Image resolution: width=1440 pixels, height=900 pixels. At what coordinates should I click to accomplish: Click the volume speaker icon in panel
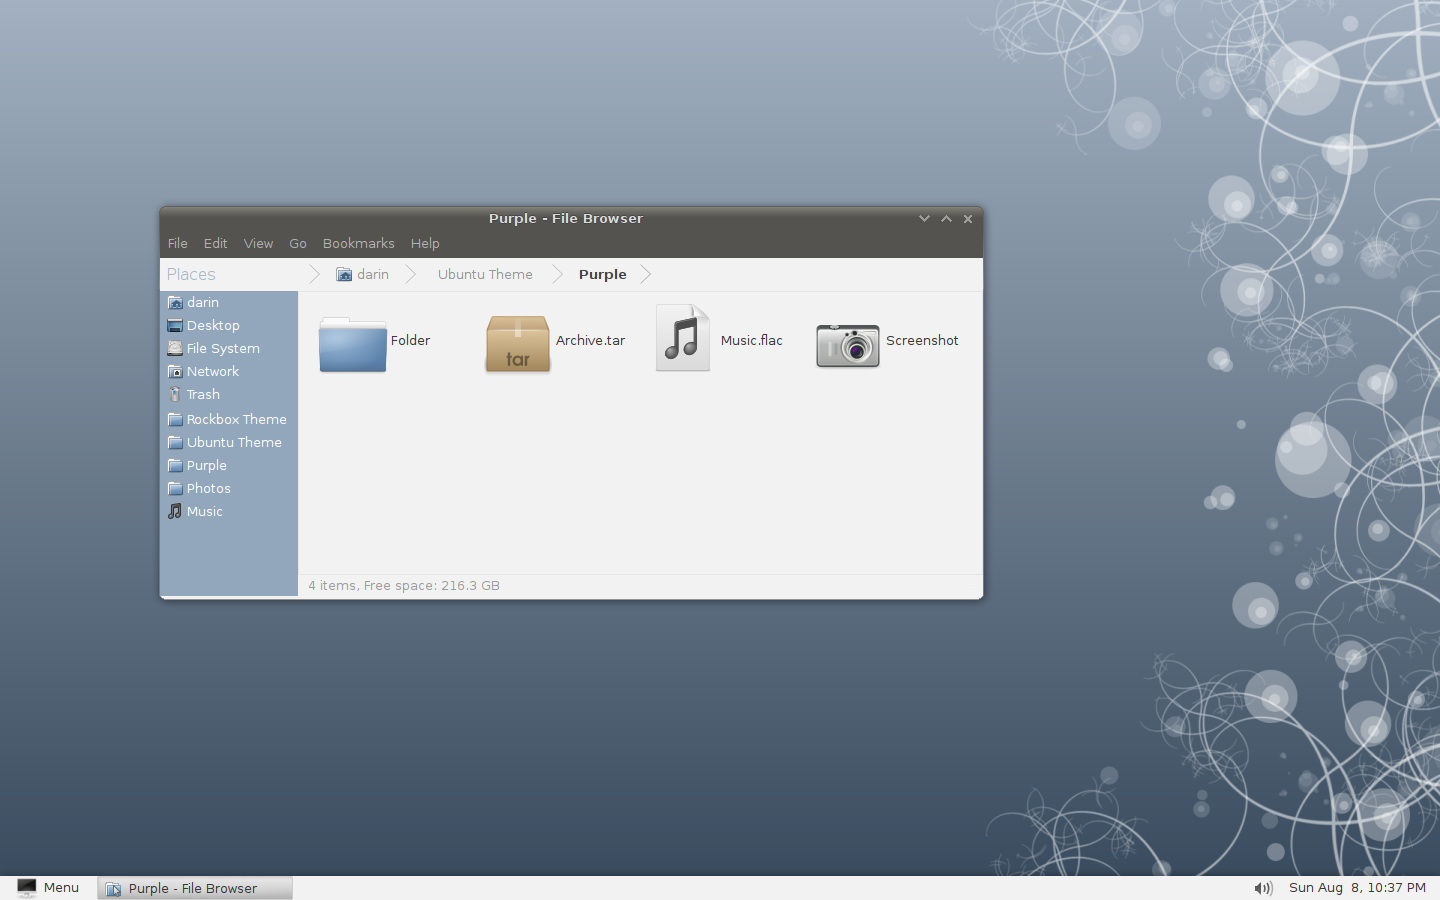pos(1263,888)
